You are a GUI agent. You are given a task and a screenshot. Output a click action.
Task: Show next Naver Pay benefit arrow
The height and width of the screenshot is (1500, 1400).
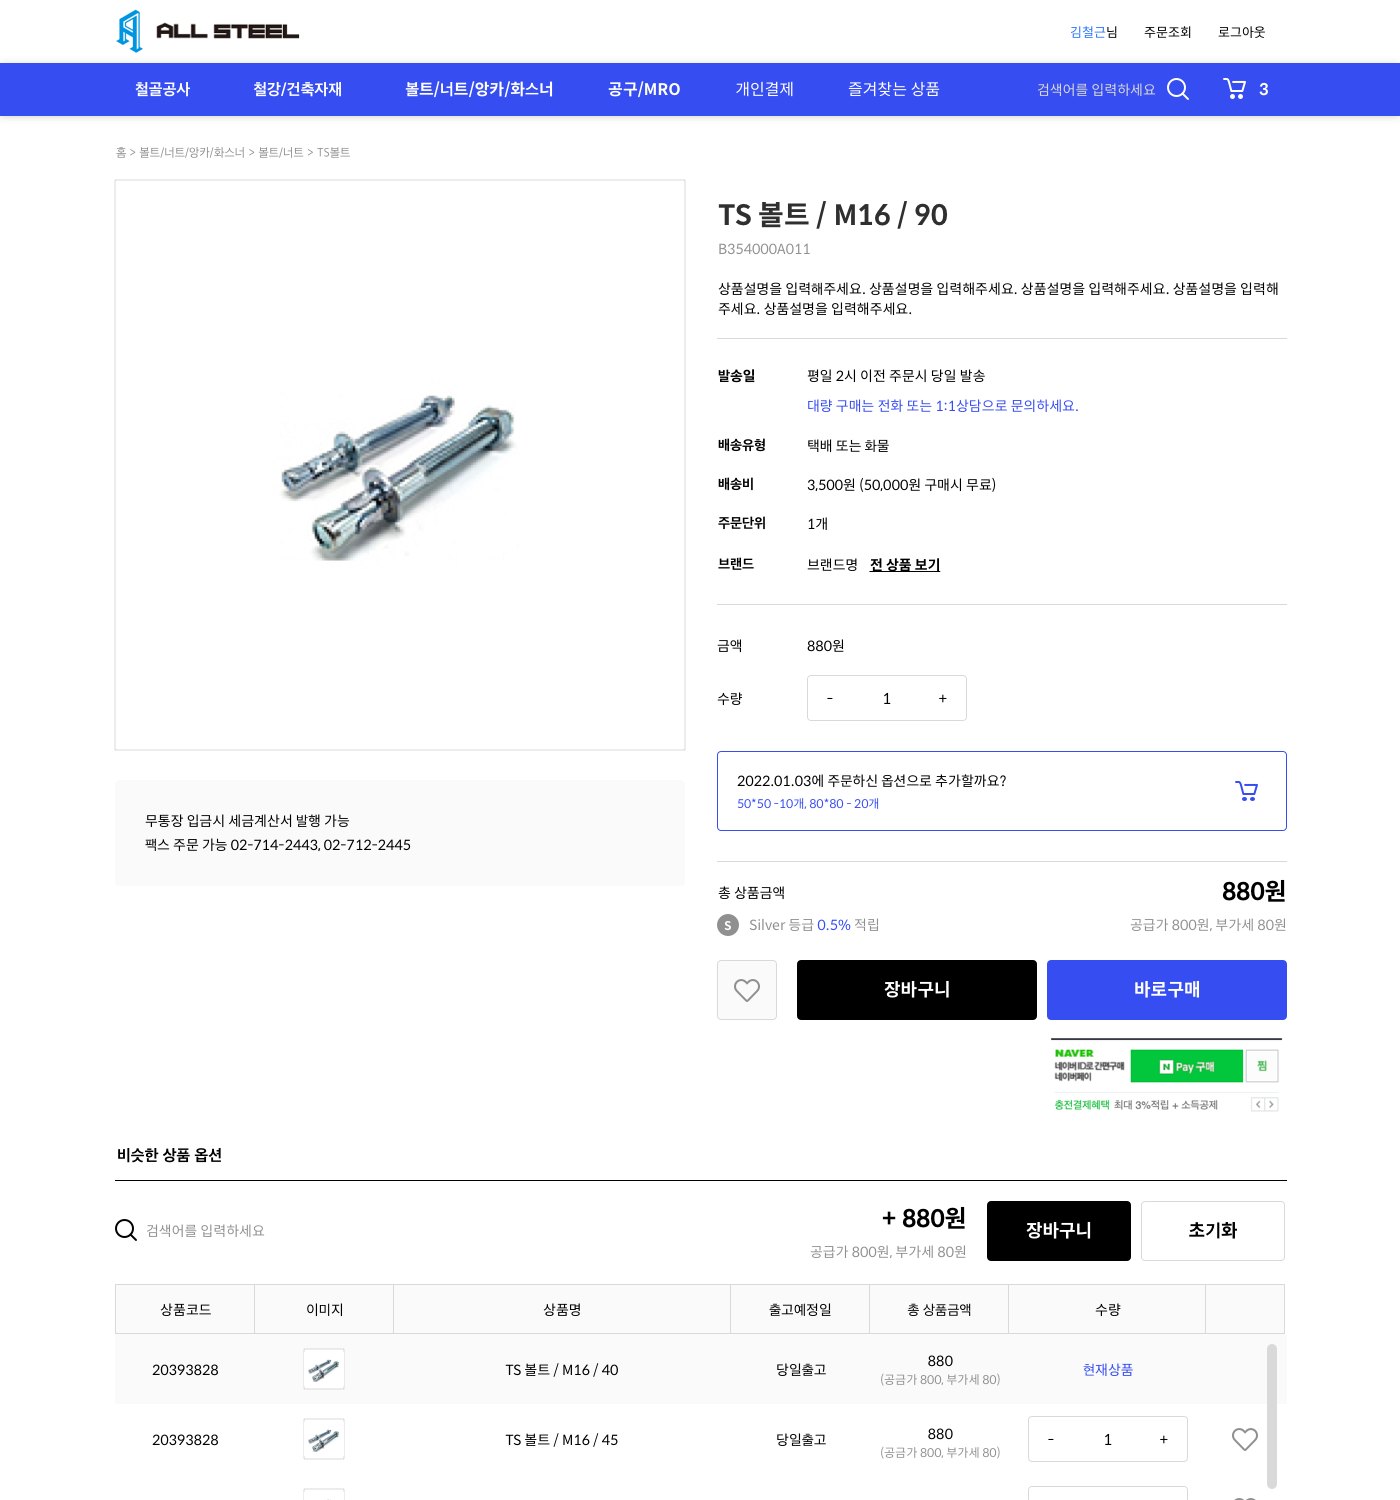tap(1272, 1105)
